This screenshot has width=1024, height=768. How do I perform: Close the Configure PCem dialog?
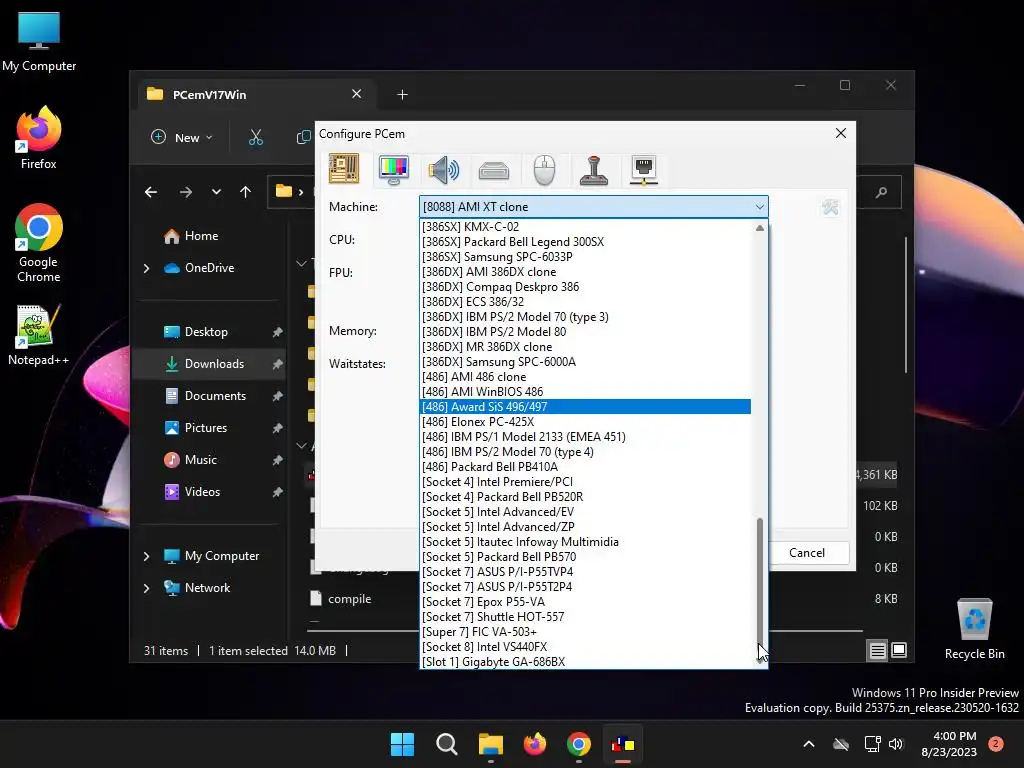840,133
